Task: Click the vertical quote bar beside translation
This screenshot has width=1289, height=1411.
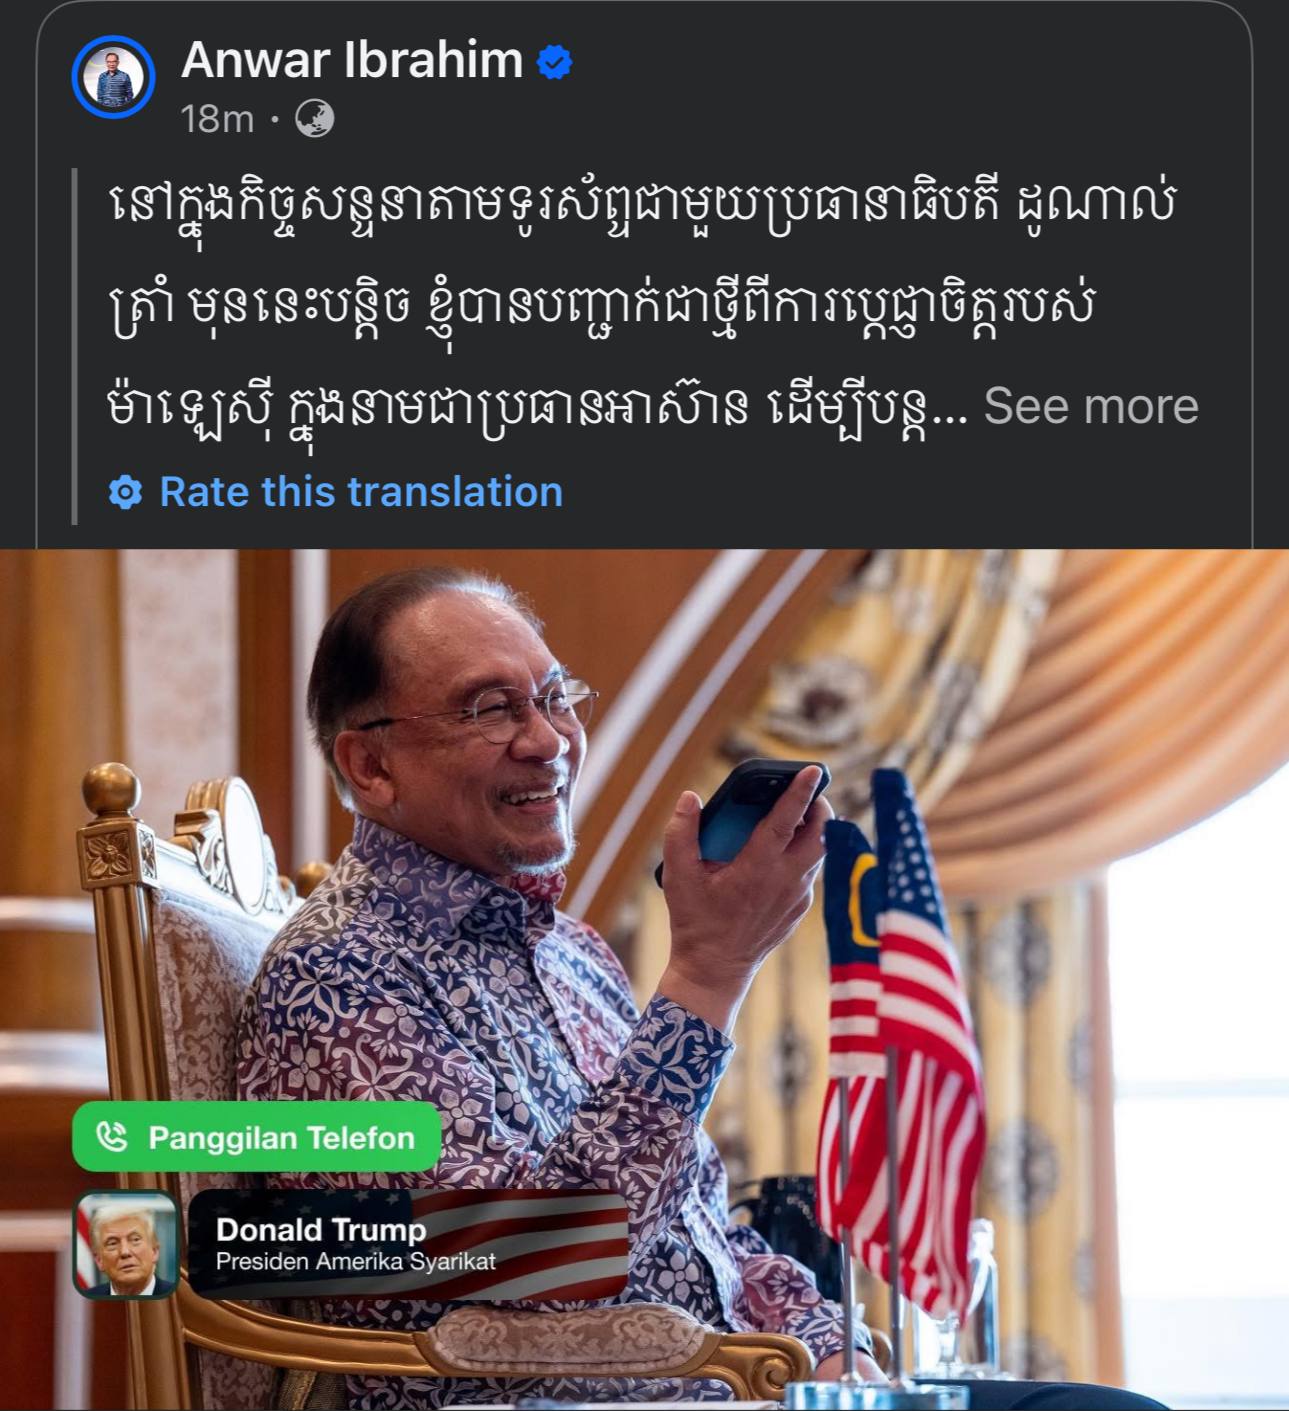Action: click(75, 346)
